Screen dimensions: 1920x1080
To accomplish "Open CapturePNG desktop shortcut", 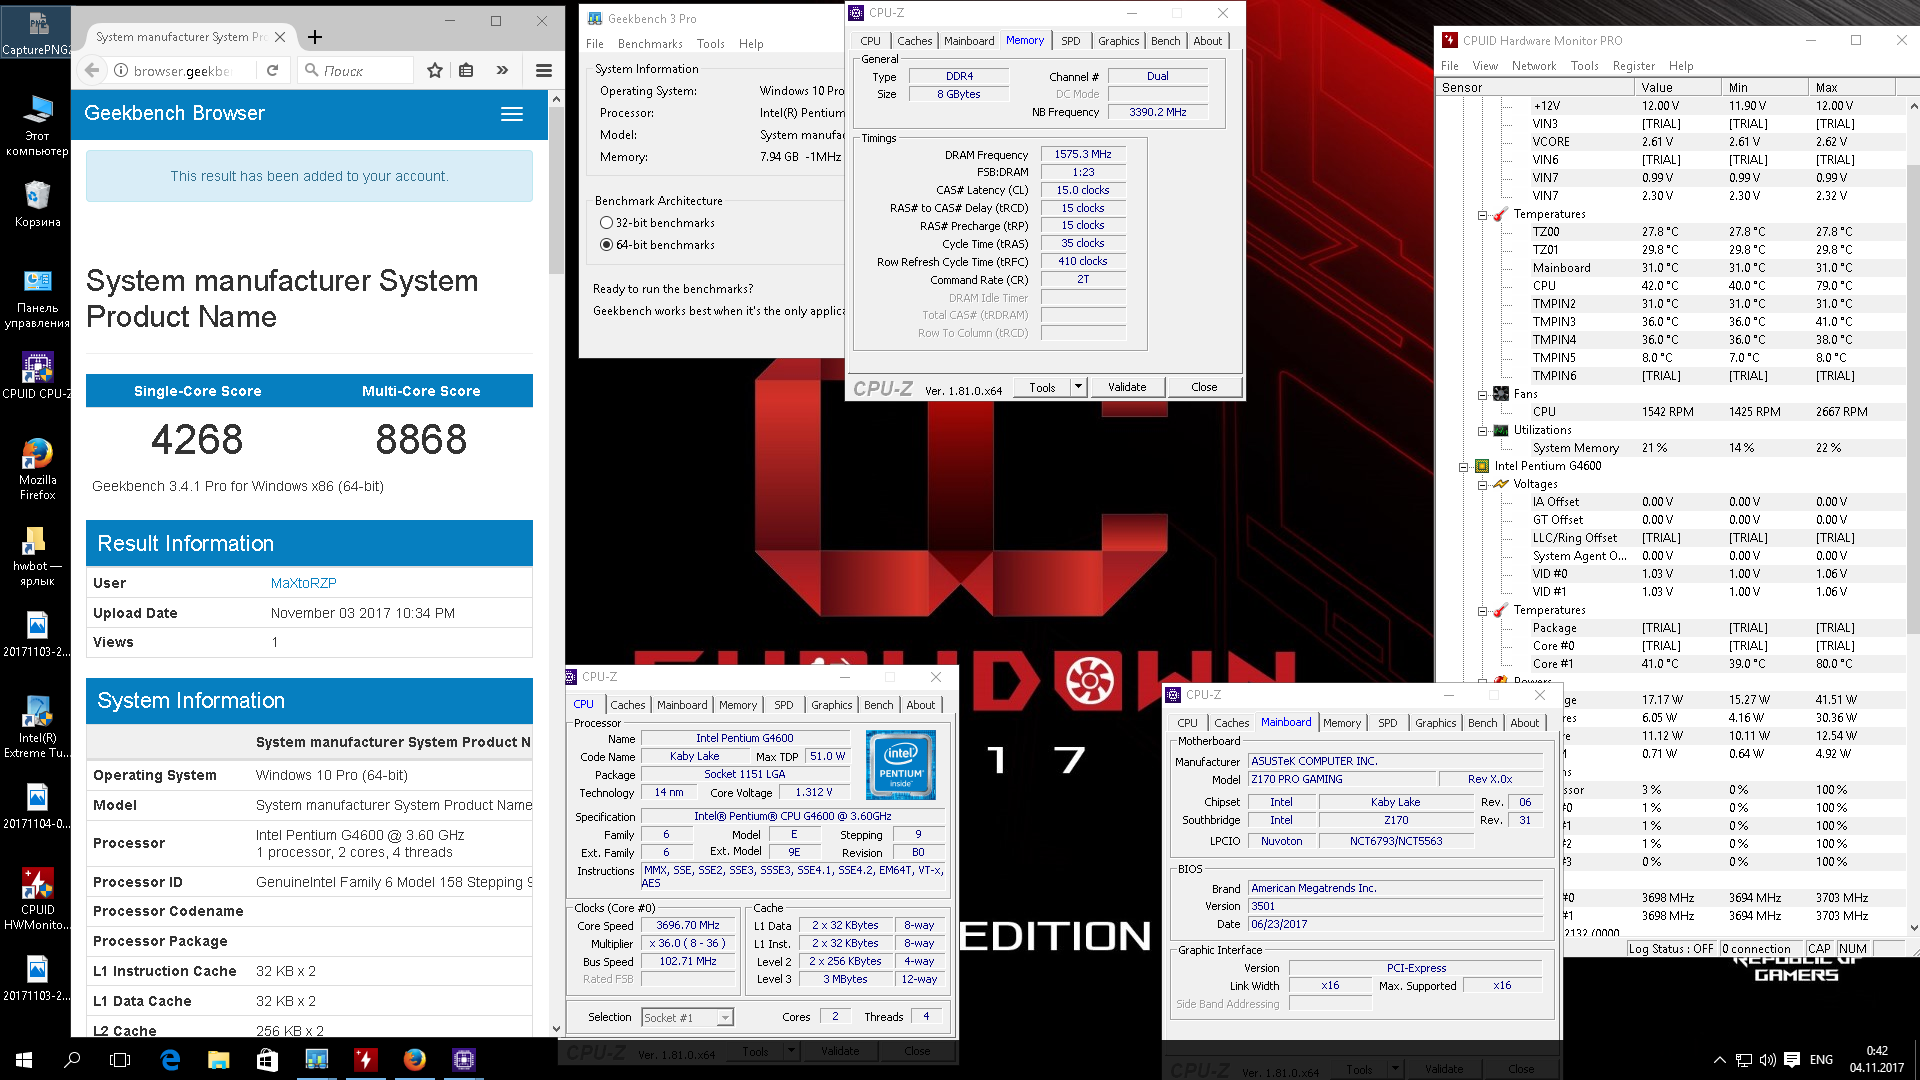I will click(x=37, y=33).
